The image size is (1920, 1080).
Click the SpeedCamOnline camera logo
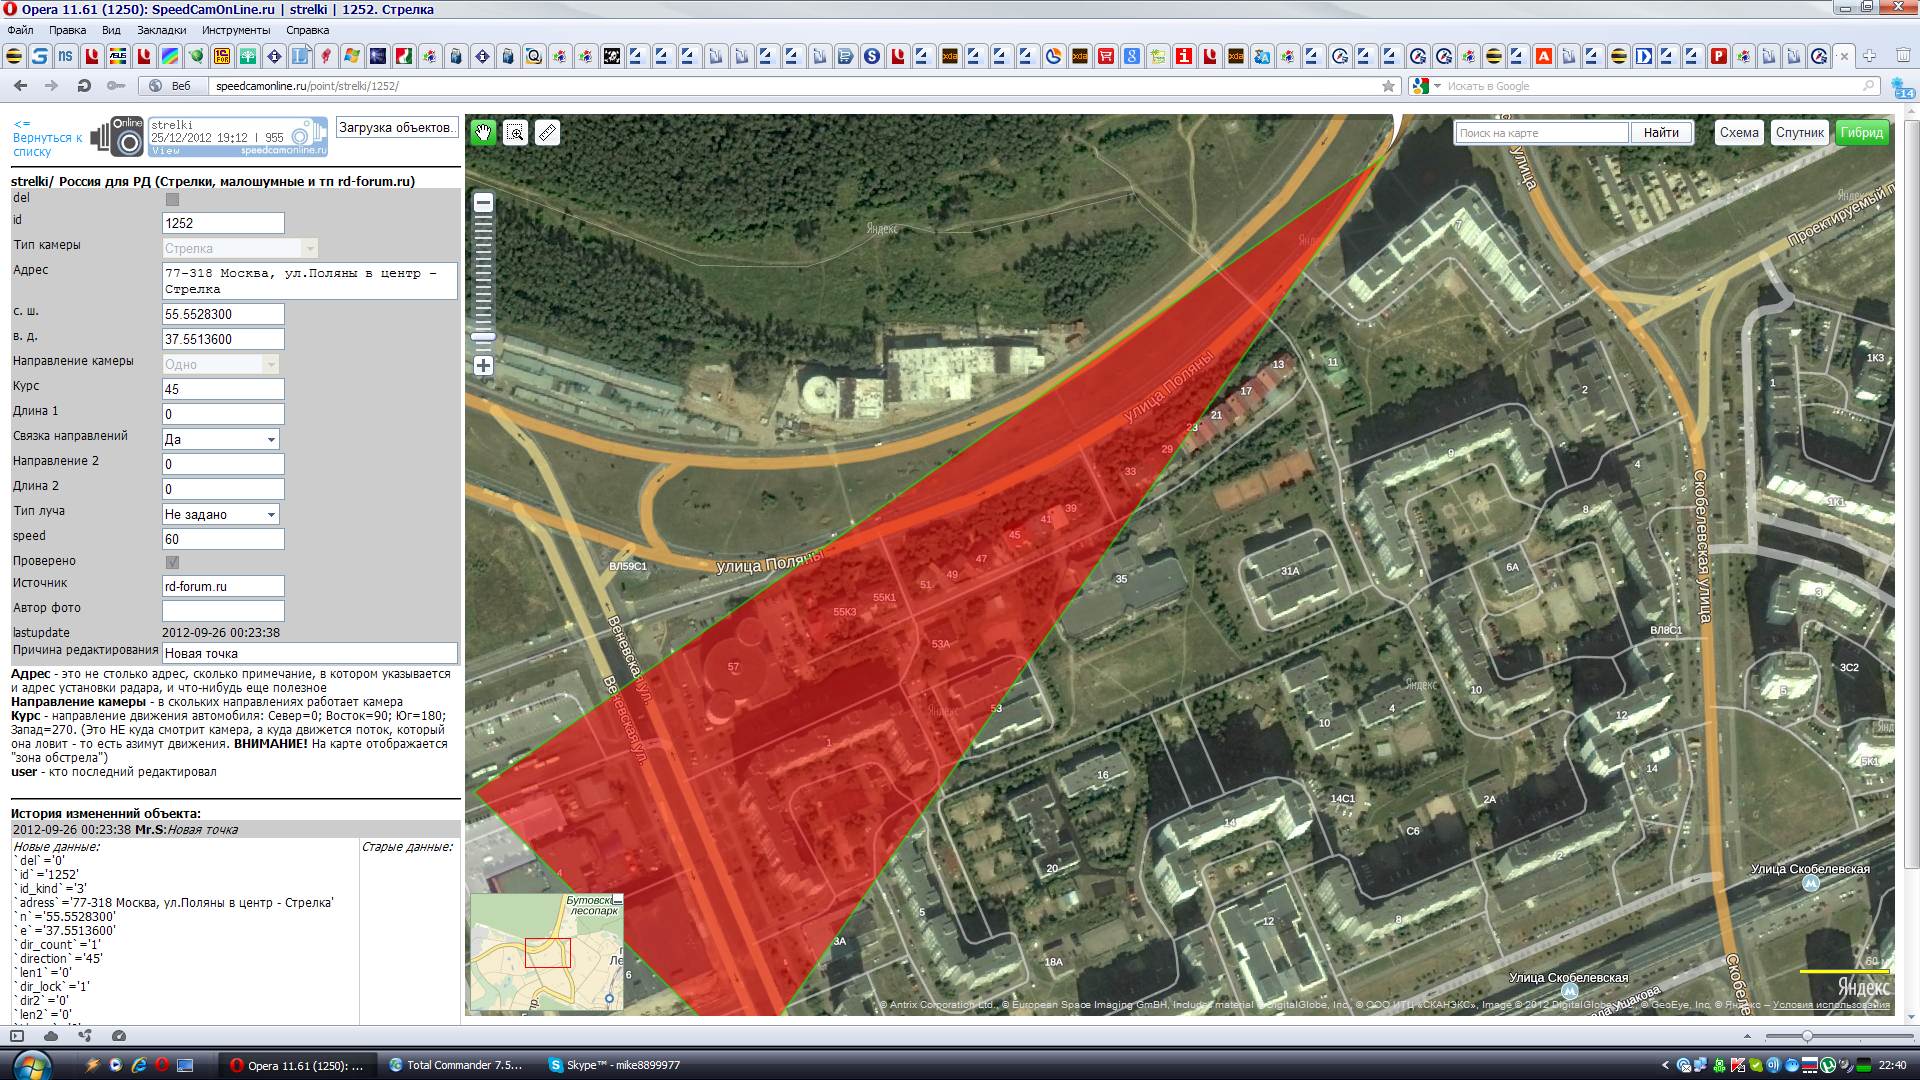point(118,137)
